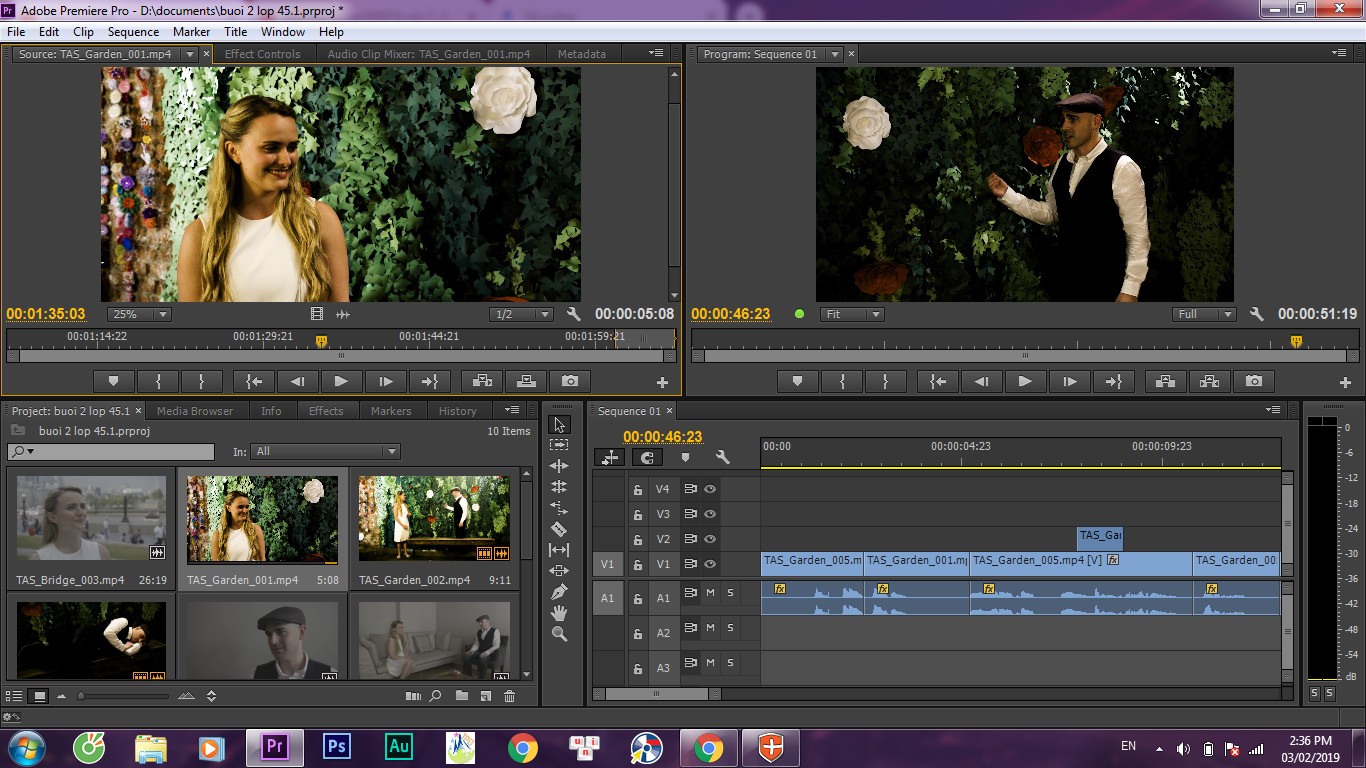Open the Fit zoom dropdown in Program monitor

coord(852,314)
